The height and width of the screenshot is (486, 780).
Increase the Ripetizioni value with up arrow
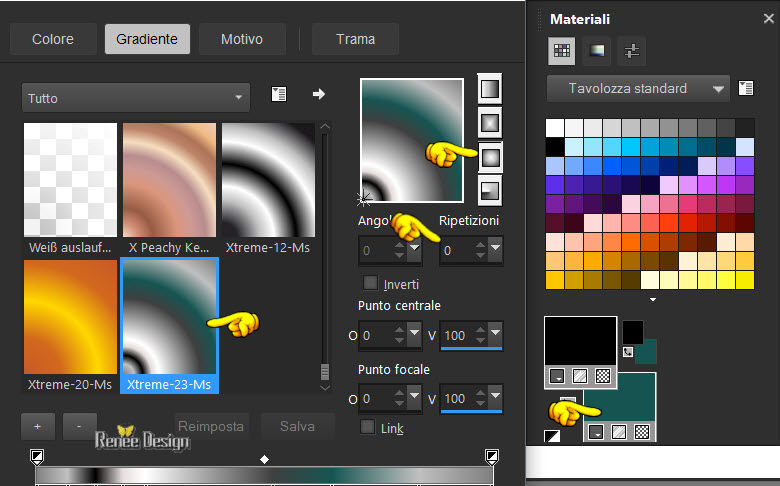(480, 245)
